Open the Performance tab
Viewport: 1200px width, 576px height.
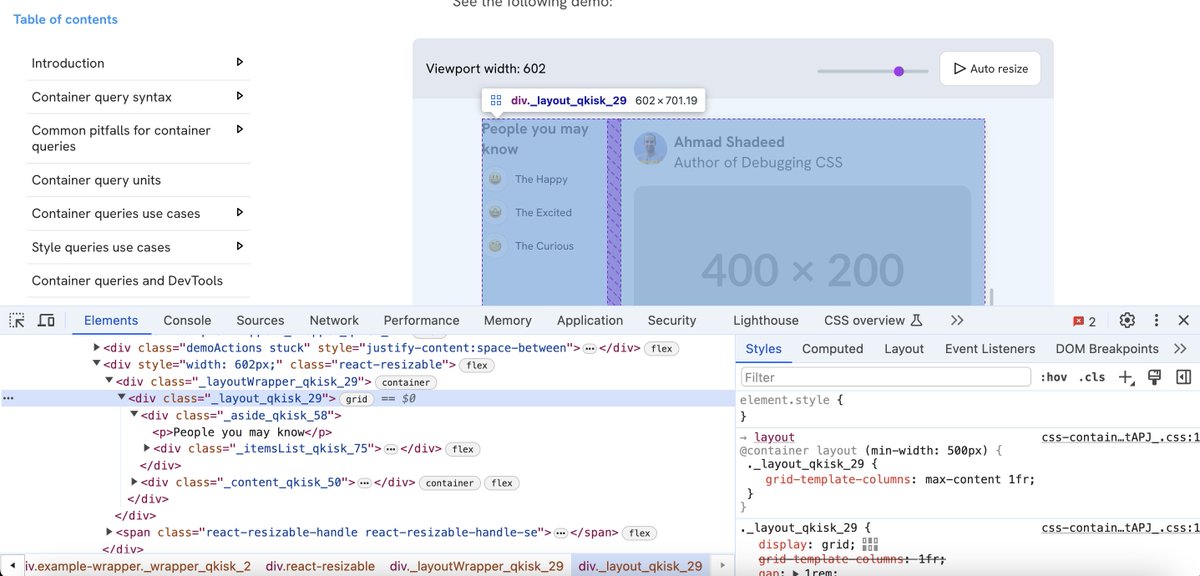(421, 320)
